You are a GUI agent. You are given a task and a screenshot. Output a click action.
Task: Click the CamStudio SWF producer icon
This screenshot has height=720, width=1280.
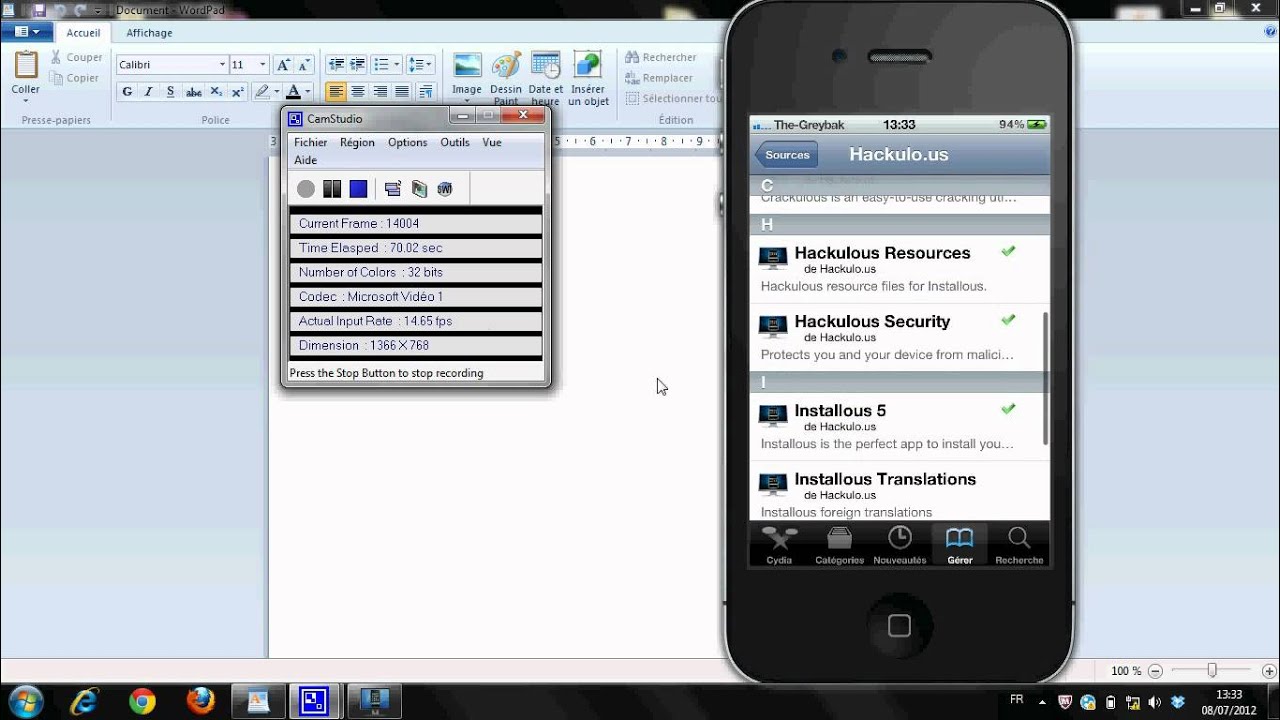pyautogui.click(x=445, y=189)
